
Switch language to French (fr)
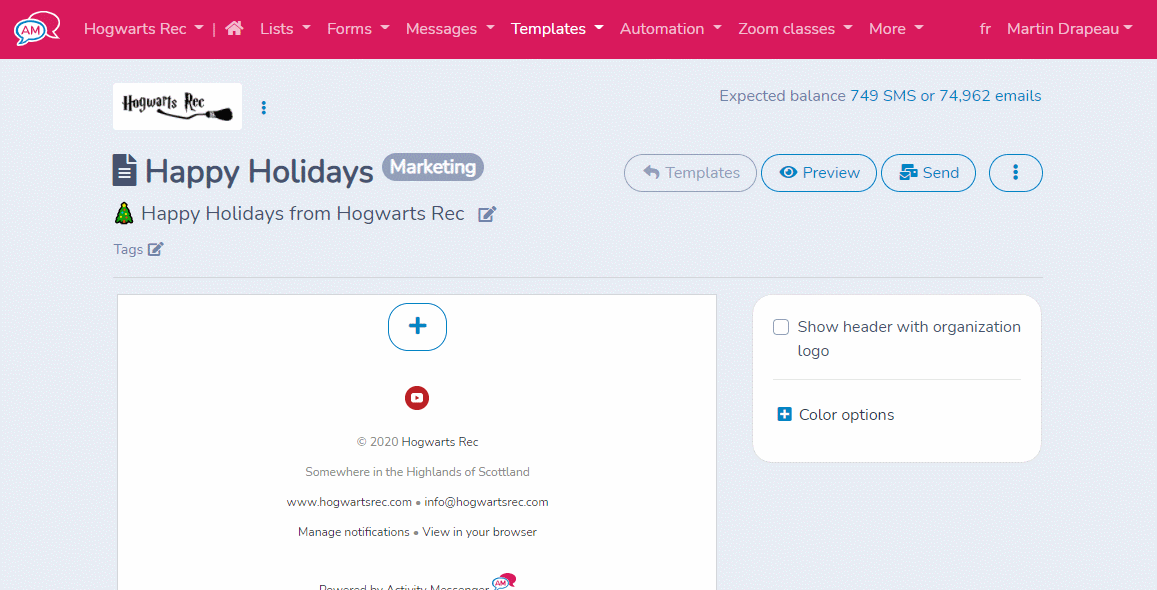click(985, 29)
